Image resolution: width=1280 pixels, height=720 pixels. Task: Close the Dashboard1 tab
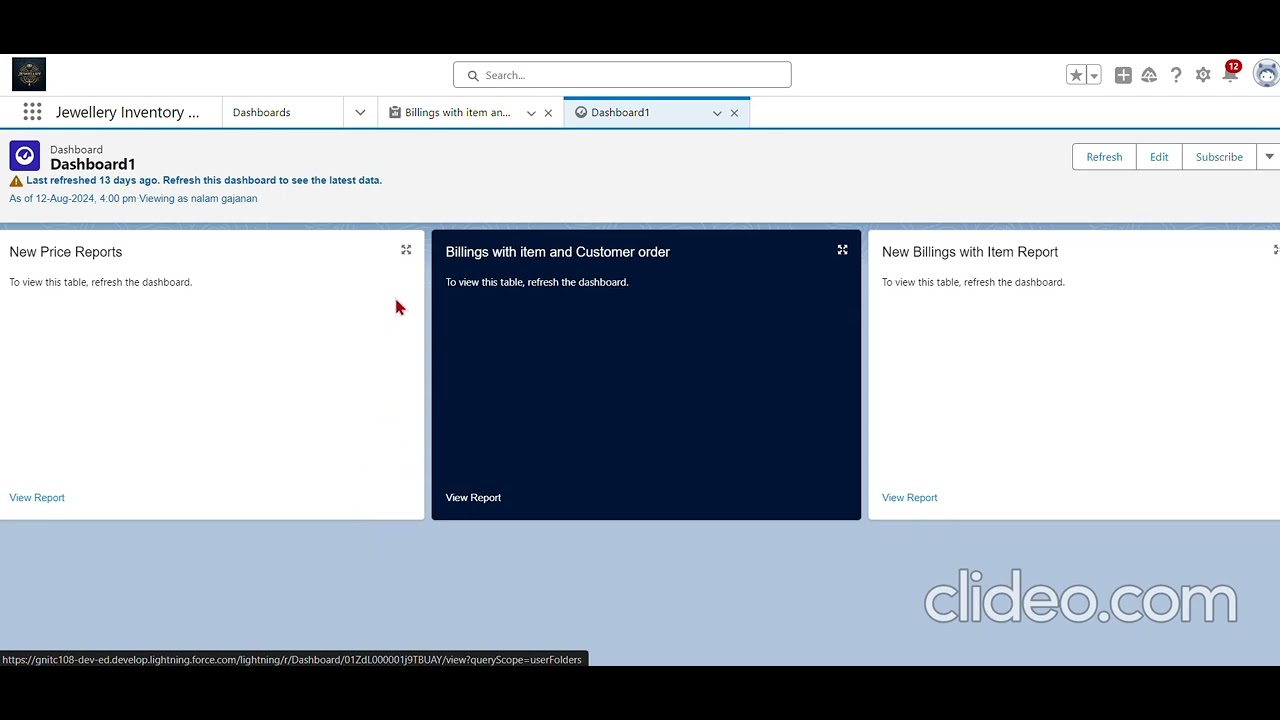point(734,113)
